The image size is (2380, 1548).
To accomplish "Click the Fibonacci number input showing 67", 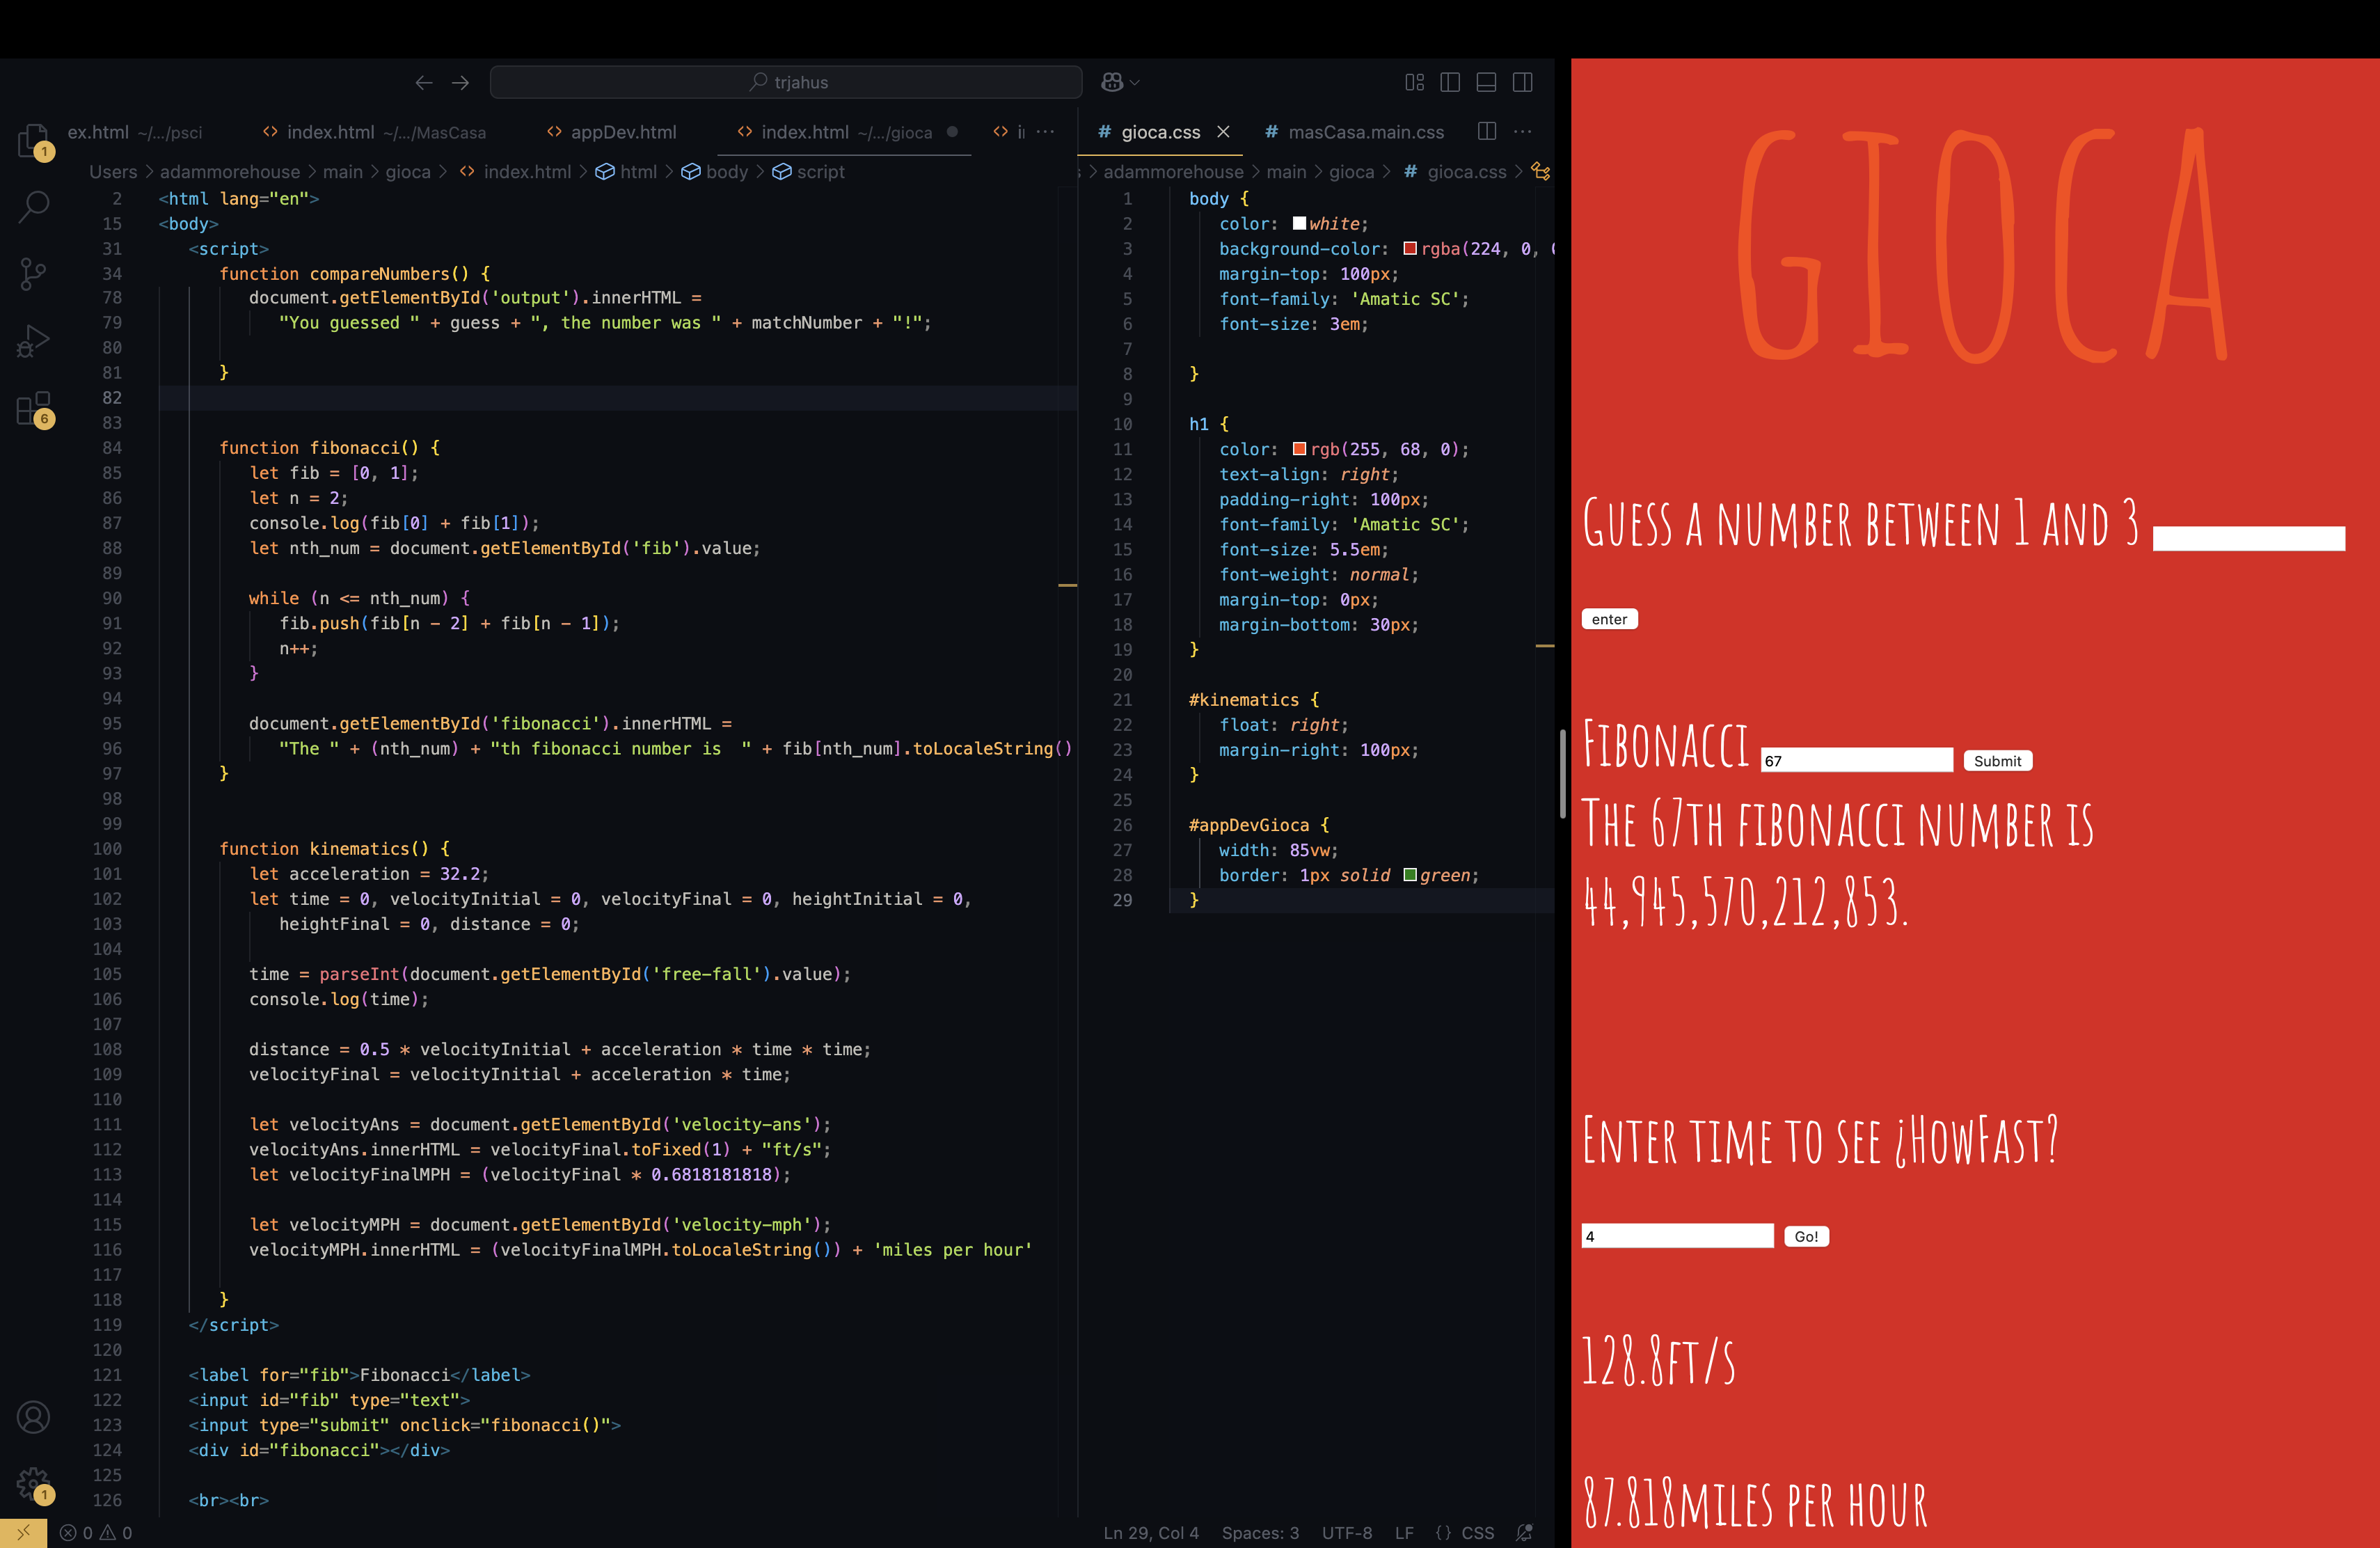I will tap(1855, 760).
